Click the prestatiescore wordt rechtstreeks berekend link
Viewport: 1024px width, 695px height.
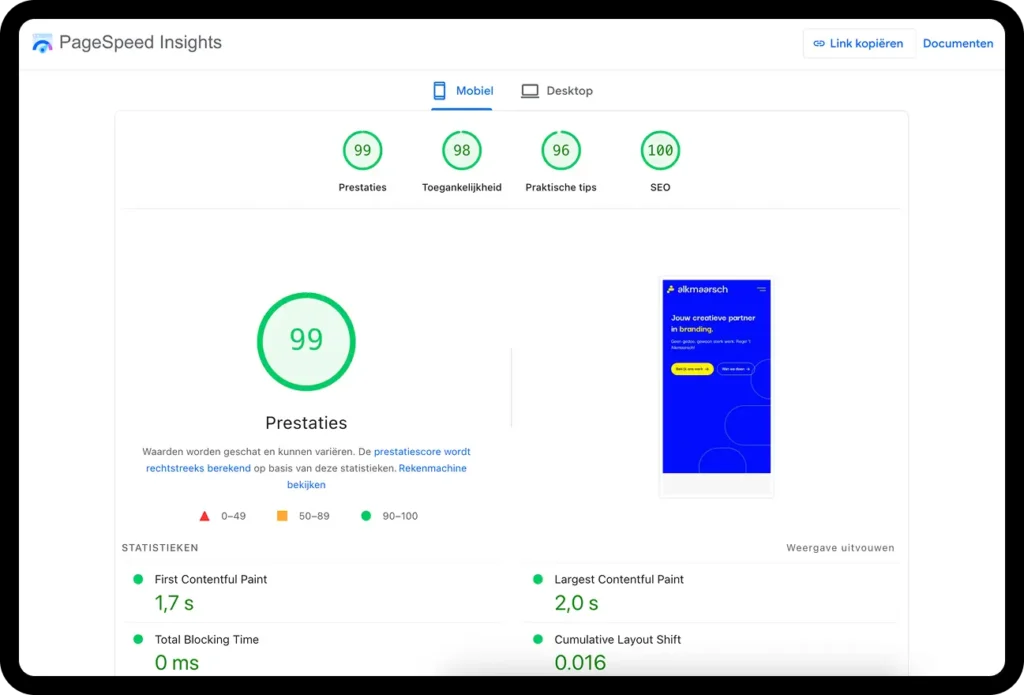(x=422, y=451)
